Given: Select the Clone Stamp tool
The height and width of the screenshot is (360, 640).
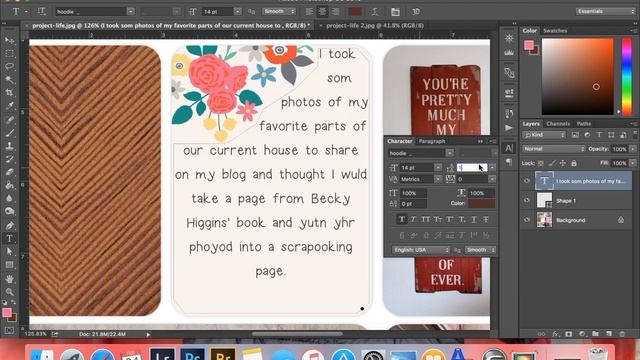Looking at the screenshot, I should 9,146.
